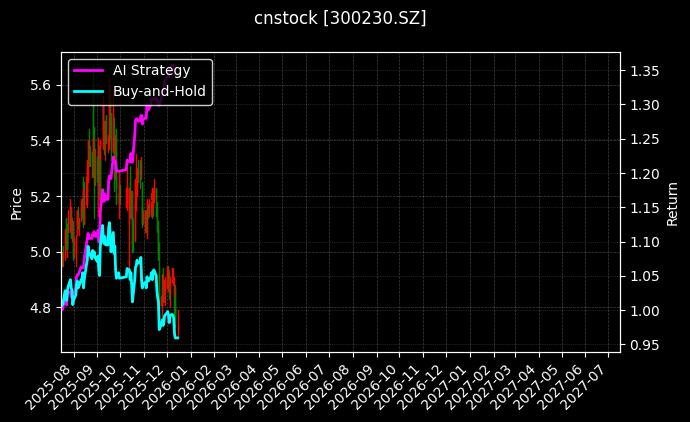
Task: Click the 2026-01 date tick label
Action: tap(169, 382)
